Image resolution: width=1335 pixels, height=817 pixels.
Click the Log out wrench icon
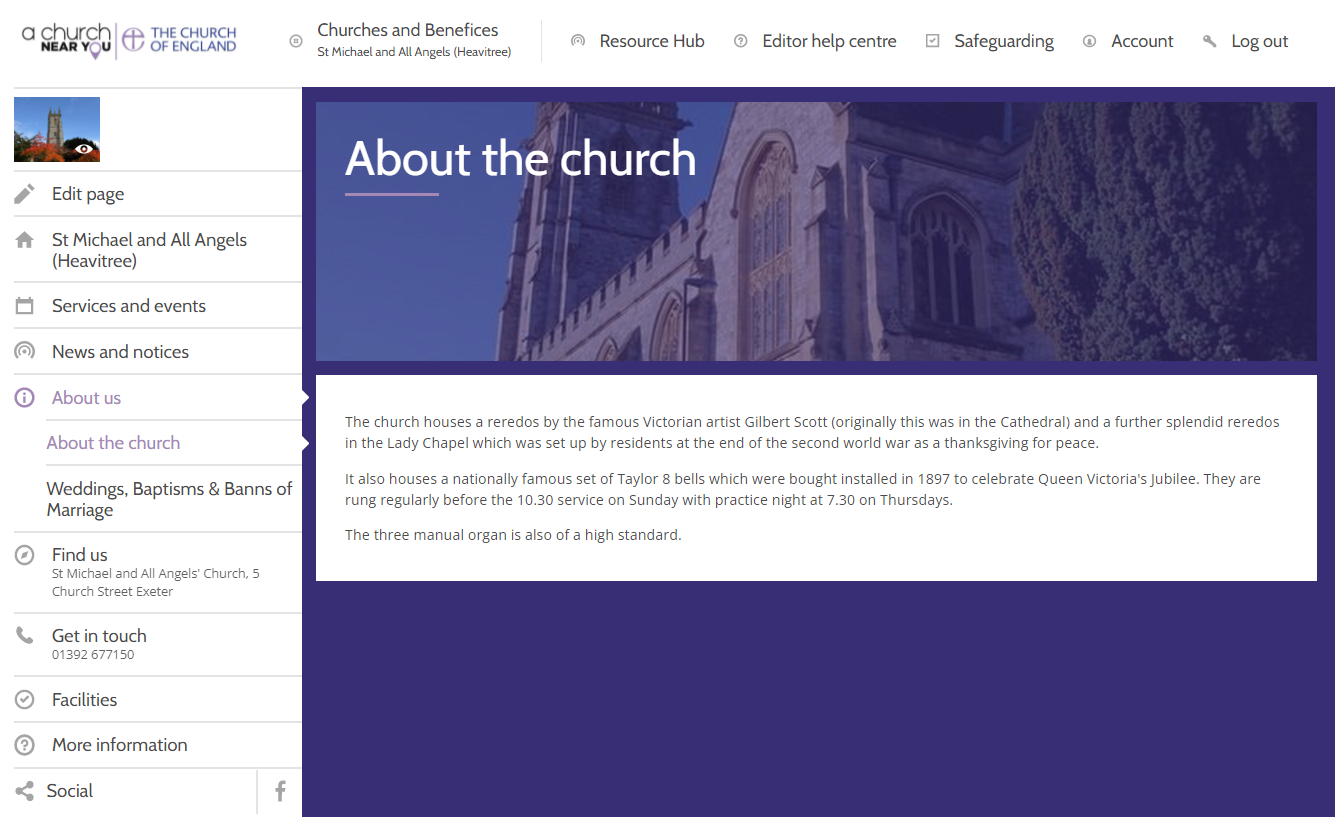click(x=1209, y=41)
